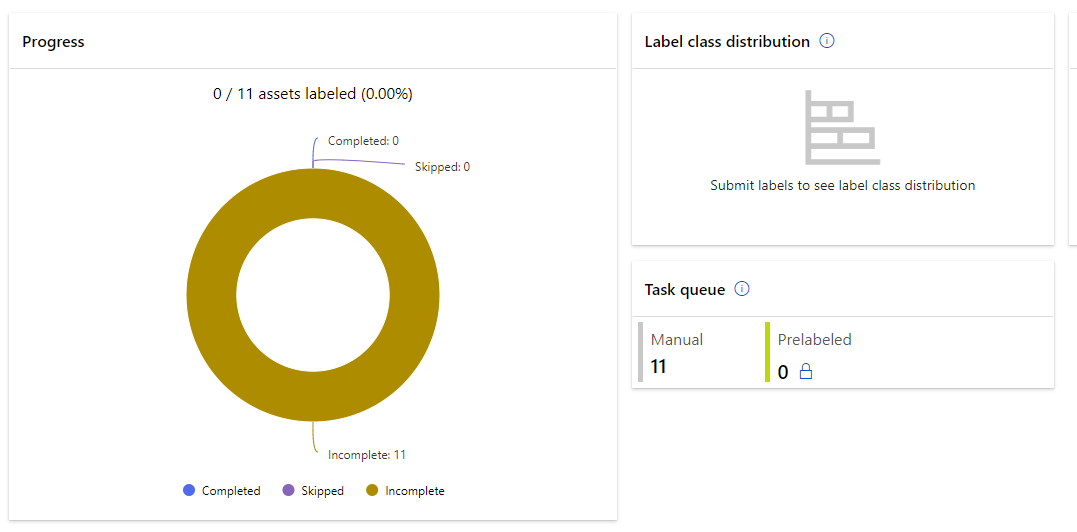The height and width of the screenshot is (532, 1077).
Task: Click the purple Skipped legend dot
Action: (288, 490)
